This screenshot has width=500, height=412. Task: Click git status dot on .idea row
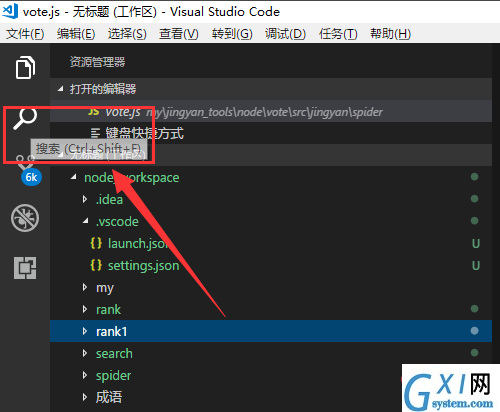pyautogui.click(x=474, y=199)
